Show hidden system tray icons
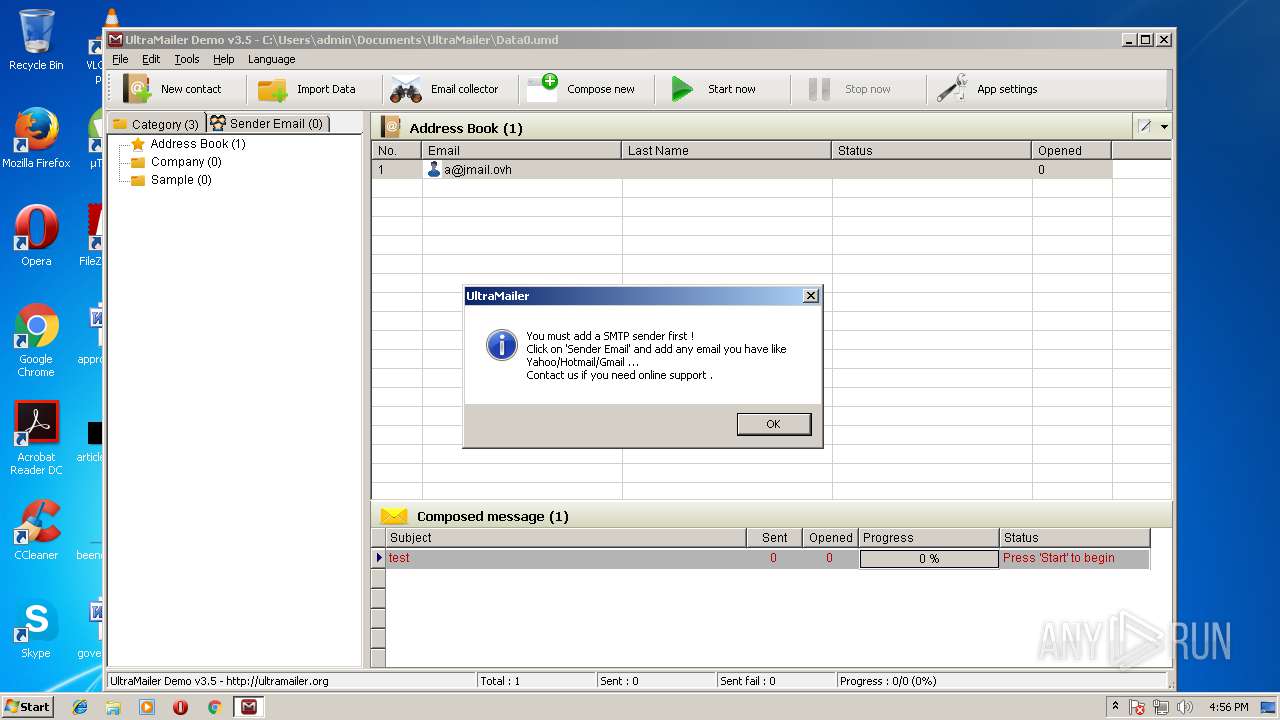Viewport: 1280px width, 720px height. point(1116,706)
